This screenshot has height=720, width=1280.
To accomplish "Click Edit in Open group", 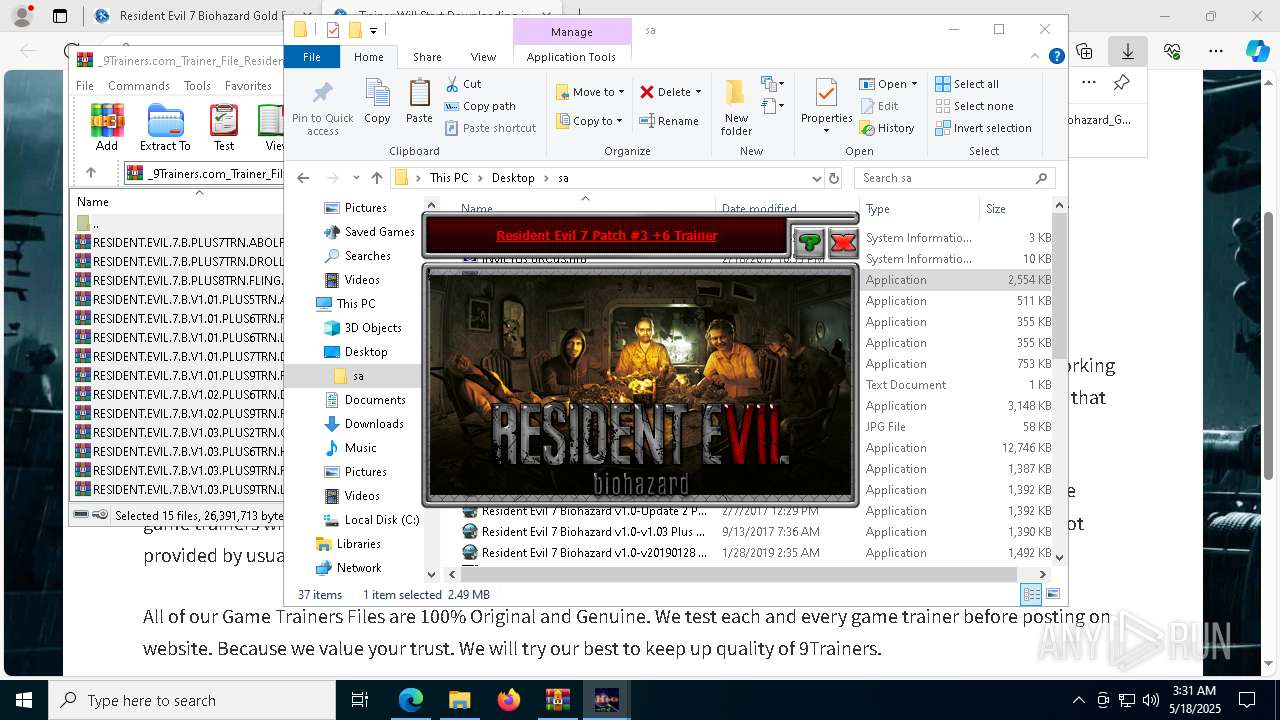I will point(879,106).
